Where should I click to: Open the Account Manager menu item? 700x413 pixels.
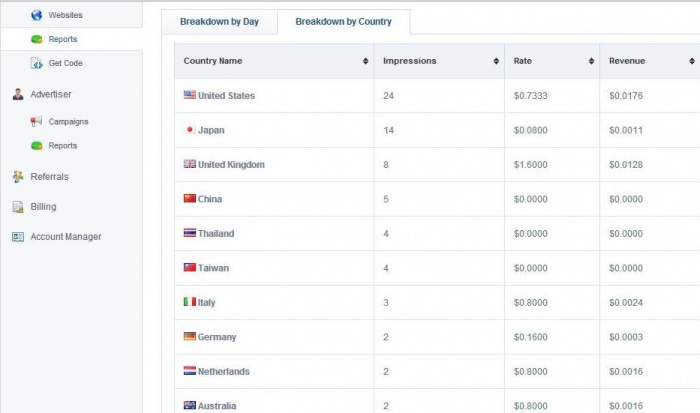coord(65,237)
